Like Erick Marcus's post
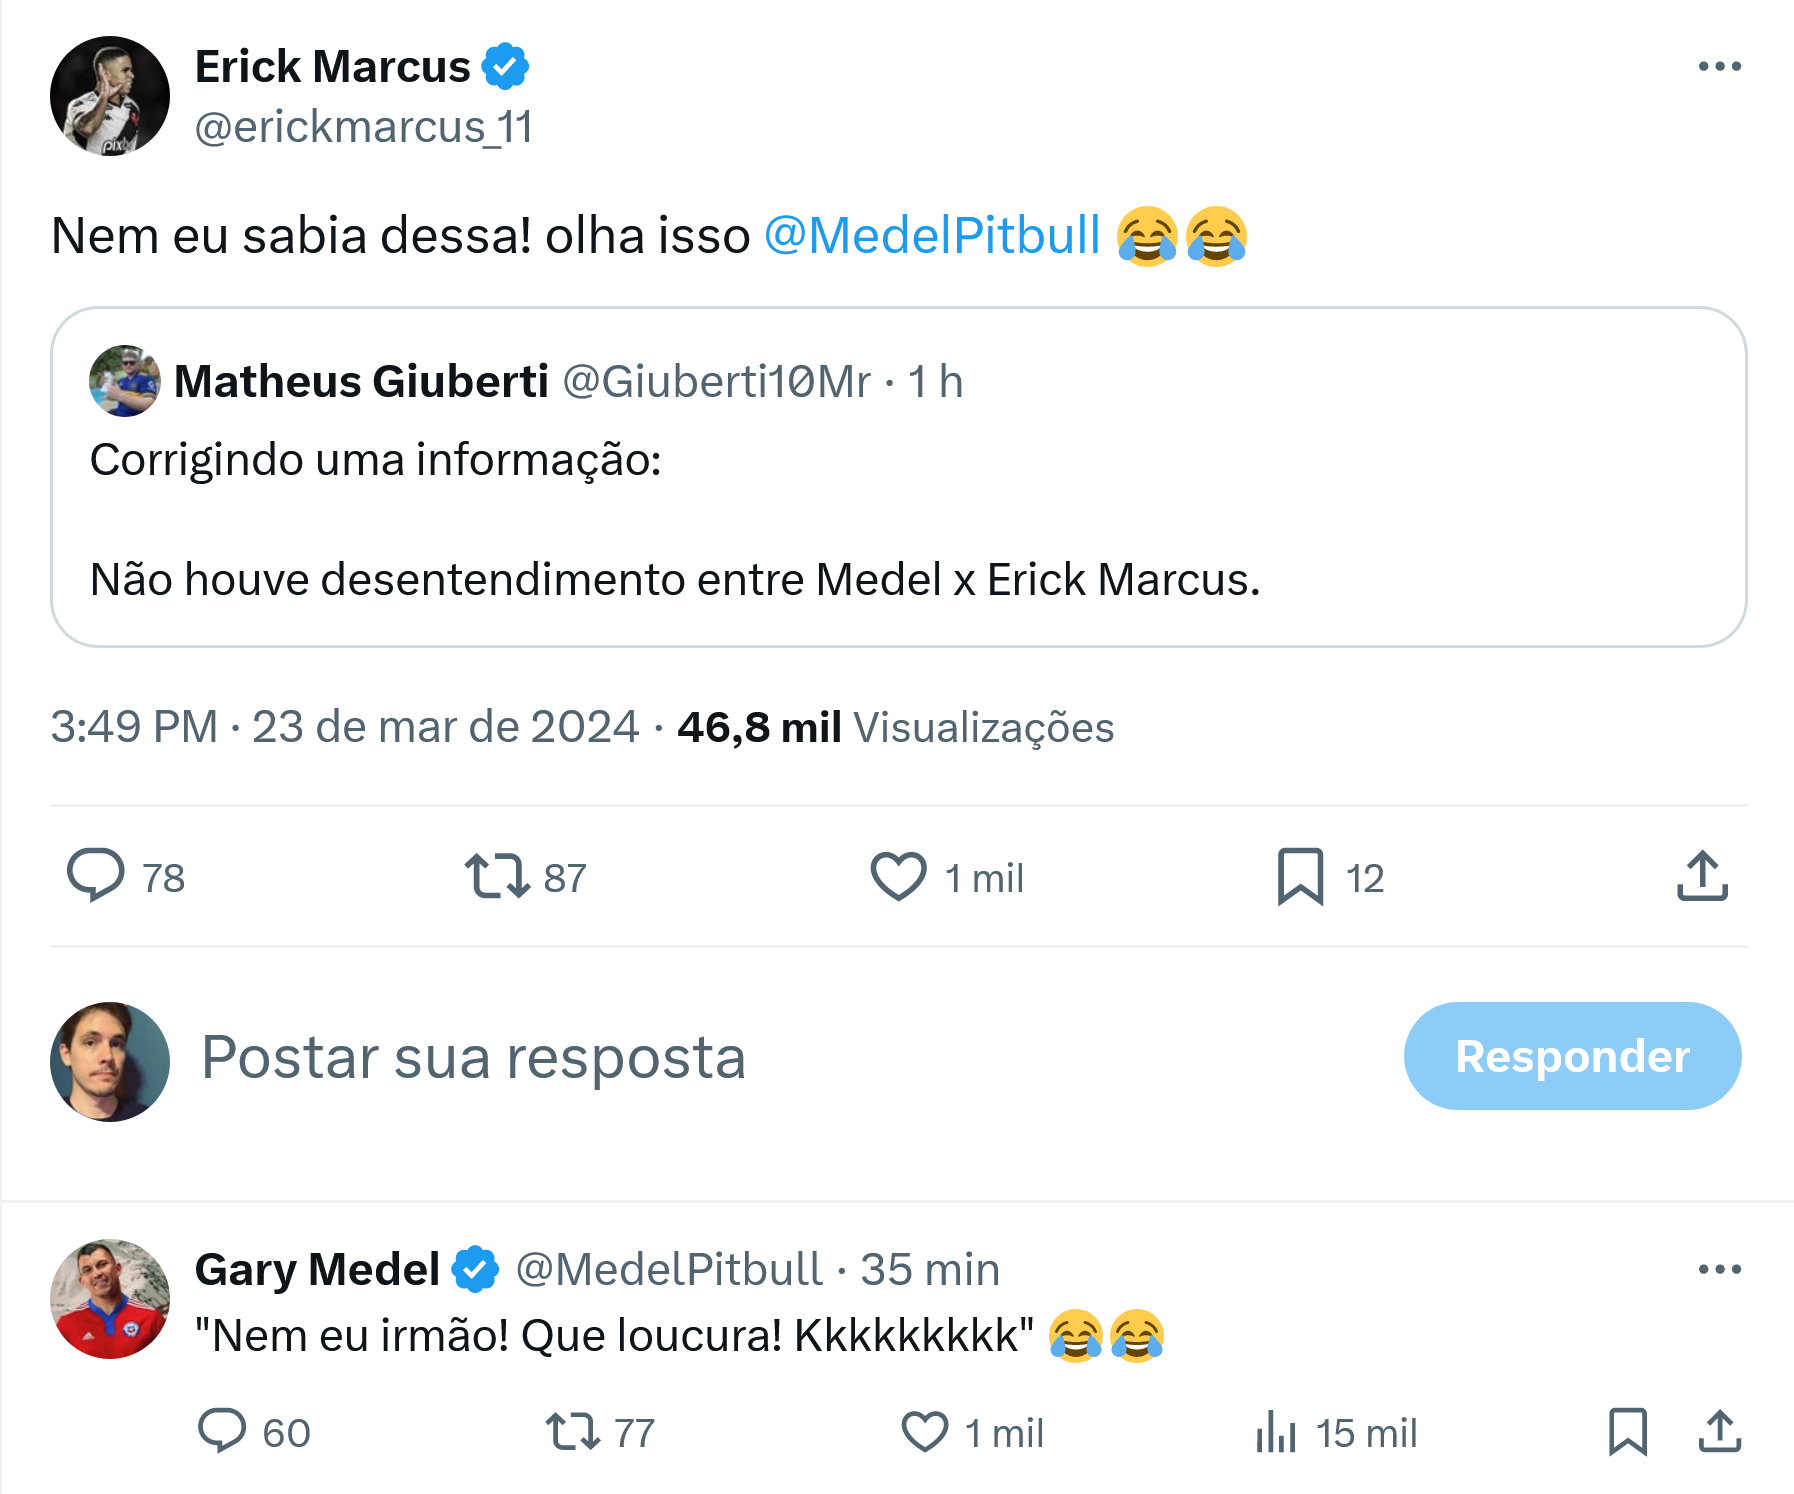Screen dimensions: 1794x1494 click(x=898, y=876)
